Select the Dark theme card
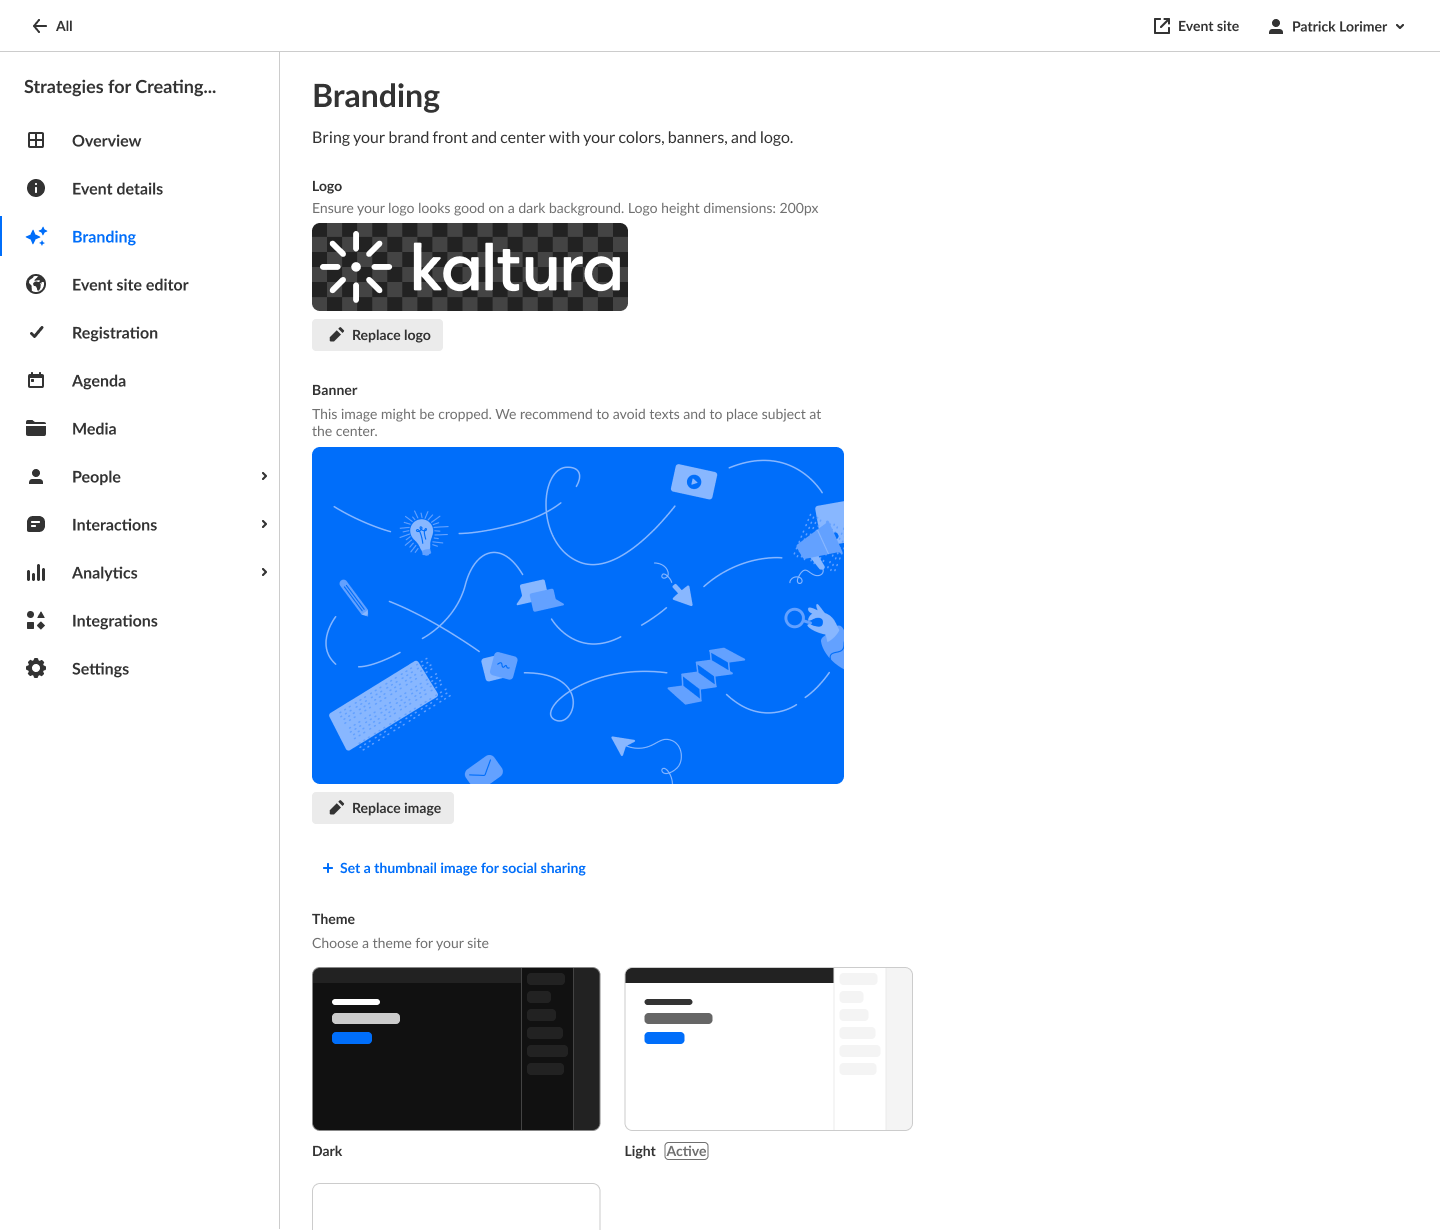This screenshot has width=1440, height=1230. (456, 1049)
